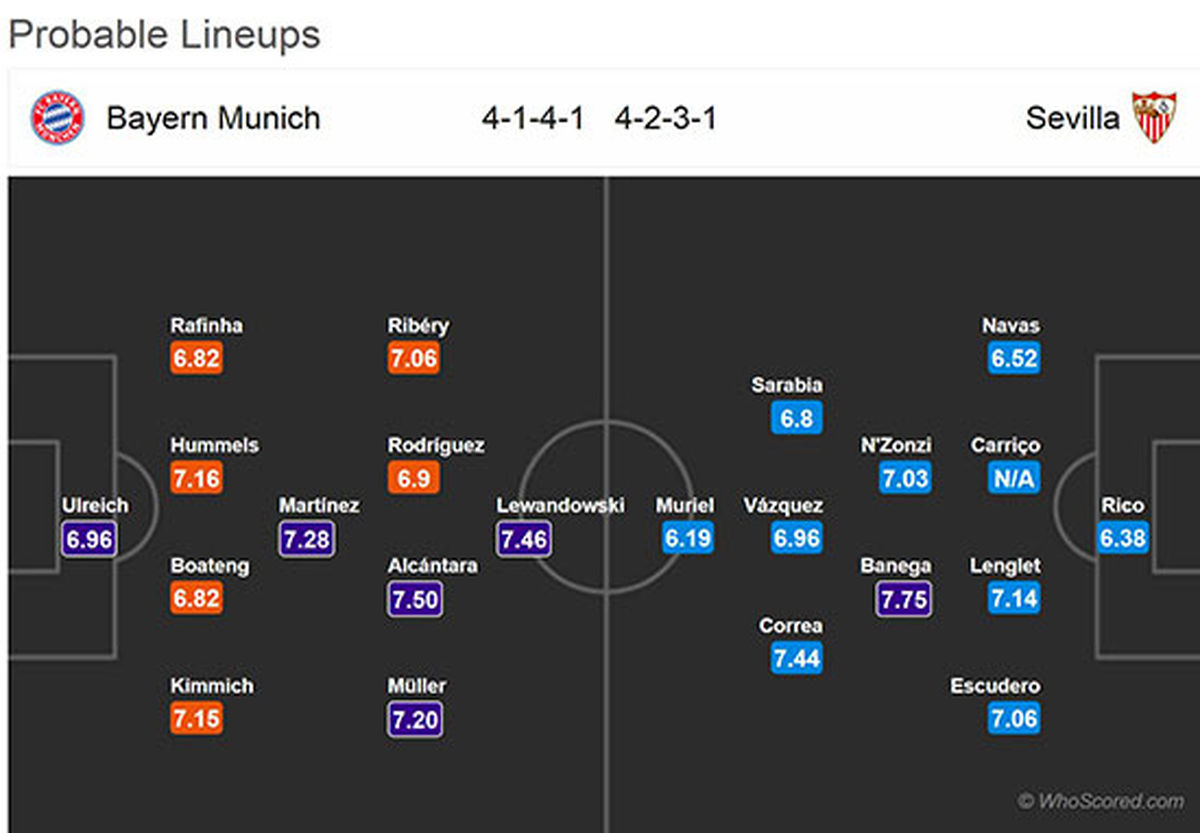Open the Escudero player name
Image resolution: width=1200 pixels, height=833 pixels.
(x=995, y=686)
